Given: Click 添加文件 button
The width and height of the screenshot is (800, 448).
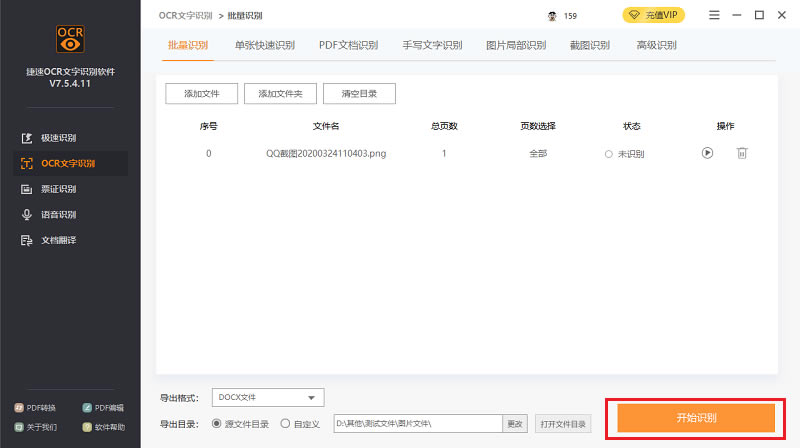Looking at the screenshot, I should pyautogui.click(x=202, y=93).
